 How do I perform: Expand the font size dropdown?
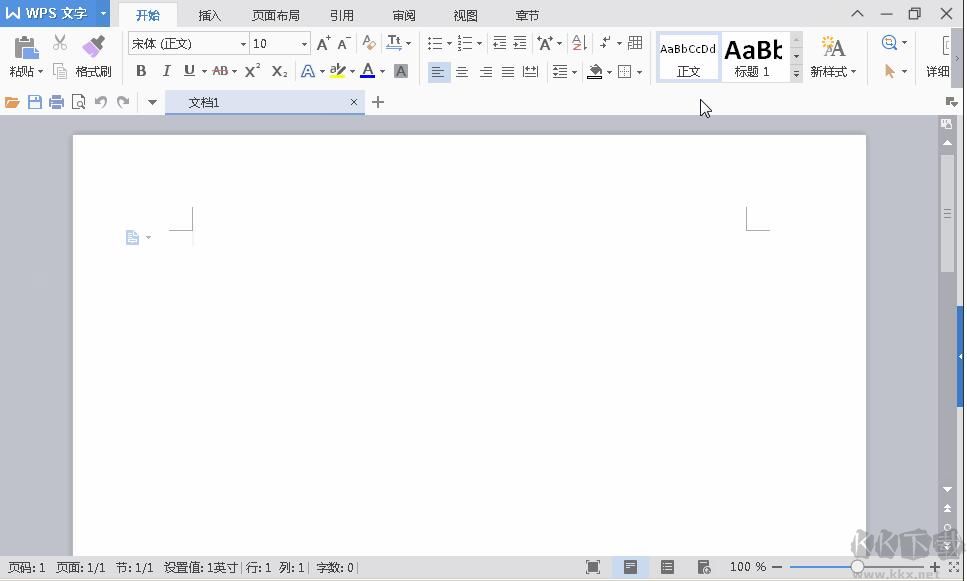[x=304, y=43]
